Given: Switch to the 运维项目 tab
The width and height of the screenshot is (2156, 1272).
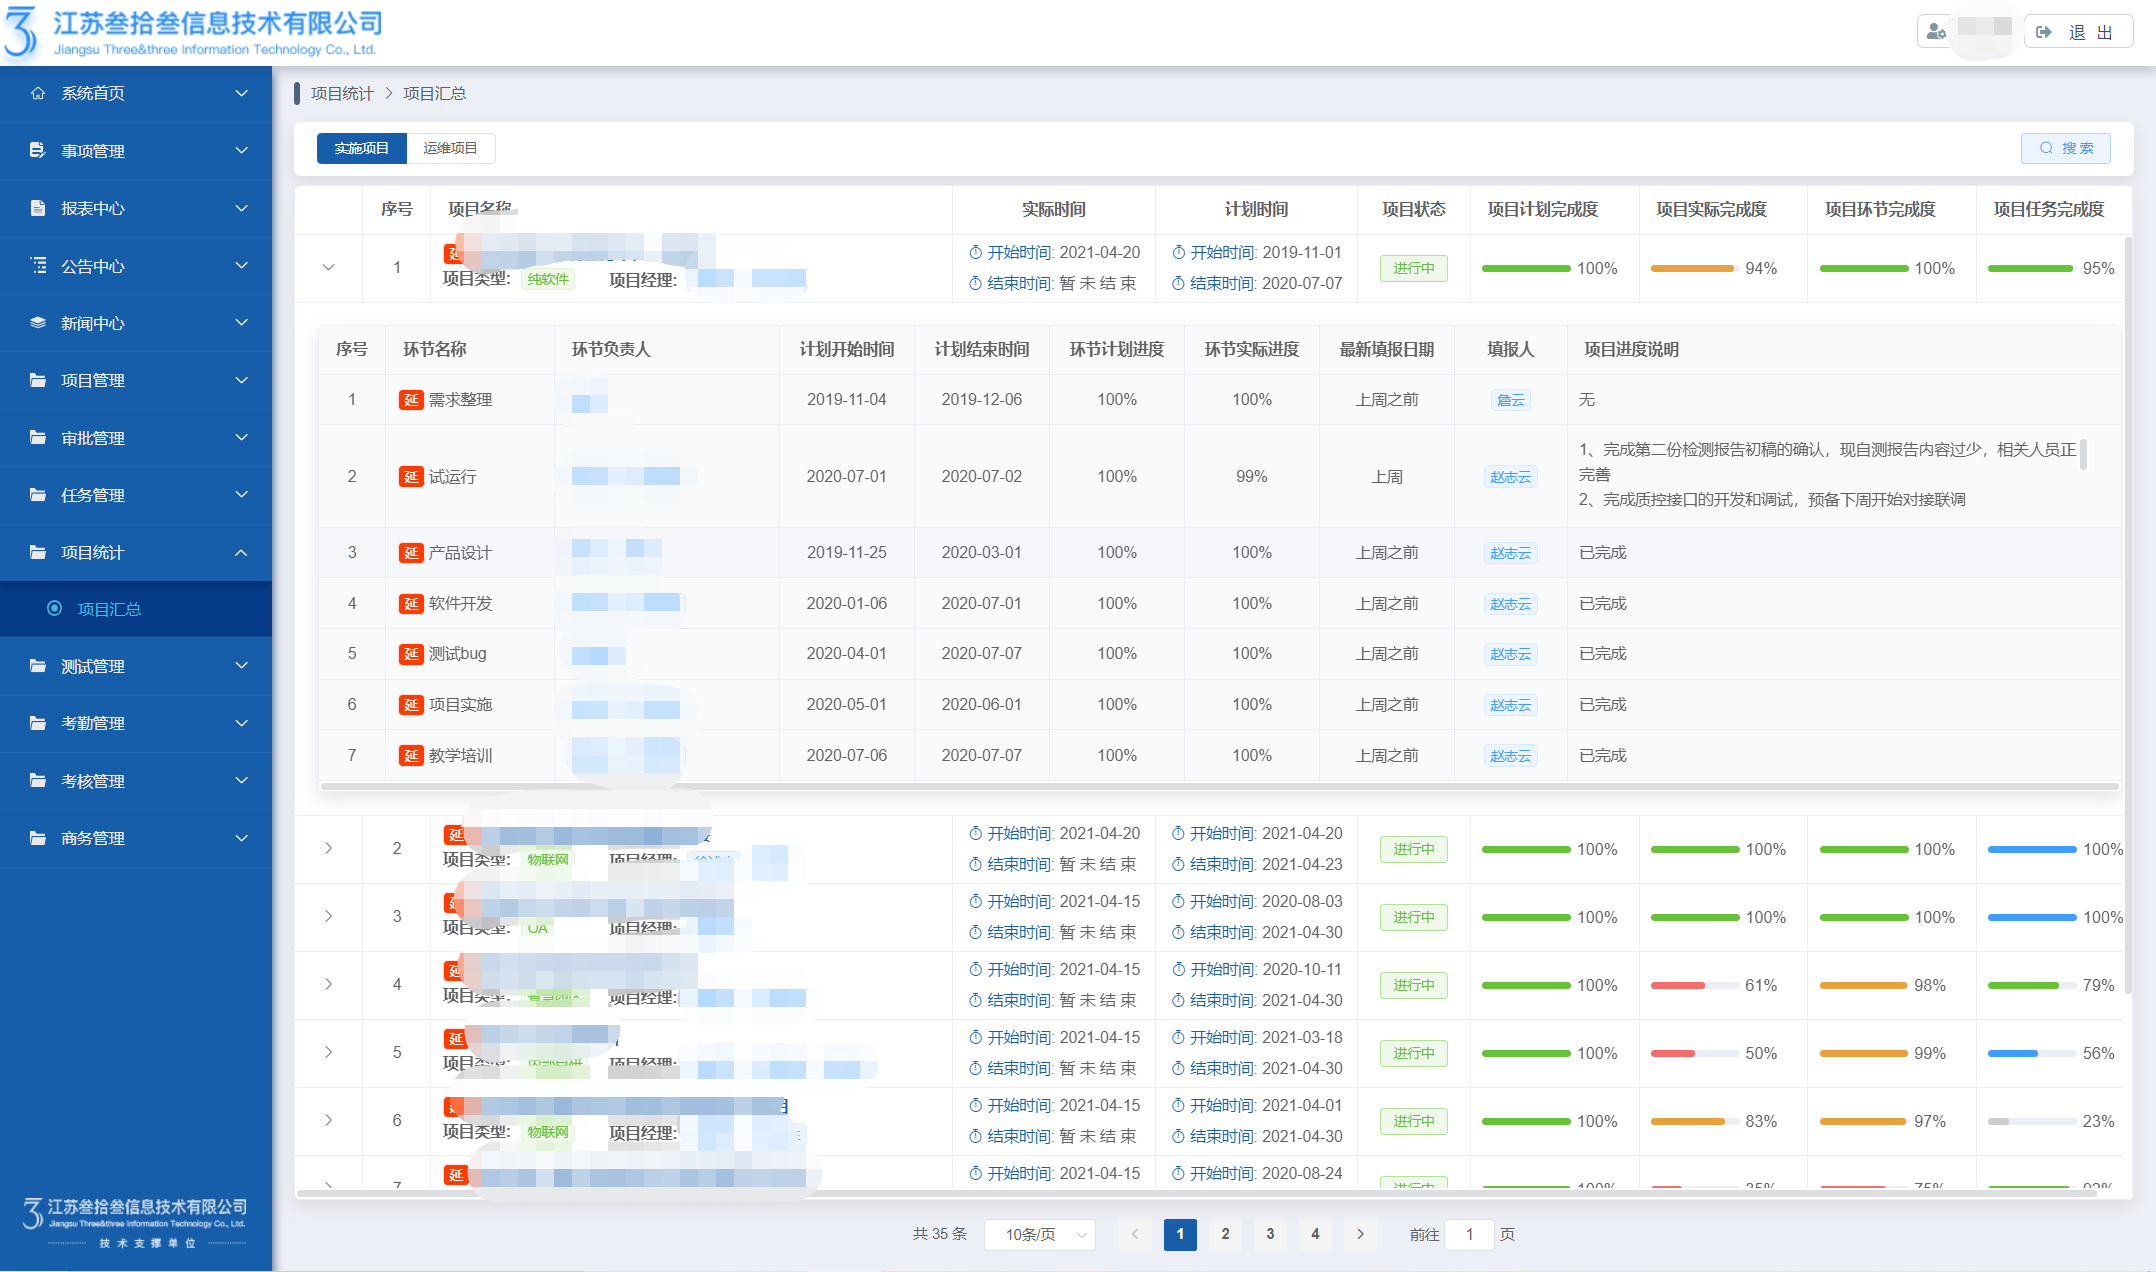Looking at the screenshot, I should coord(450,148).
